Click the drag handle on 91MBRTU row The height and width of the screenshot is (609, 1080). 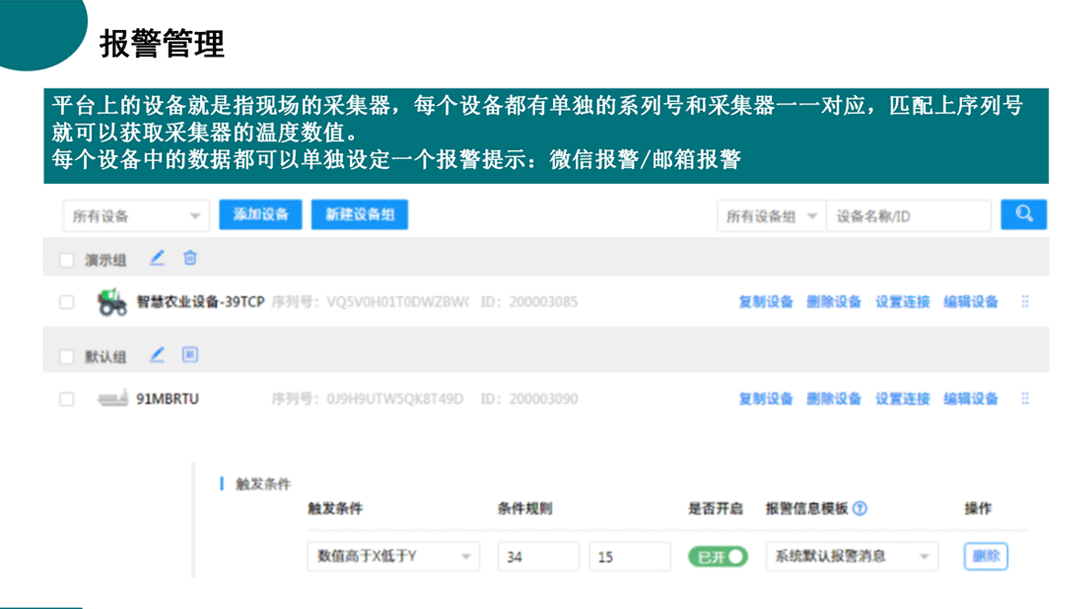point(1025,399)
